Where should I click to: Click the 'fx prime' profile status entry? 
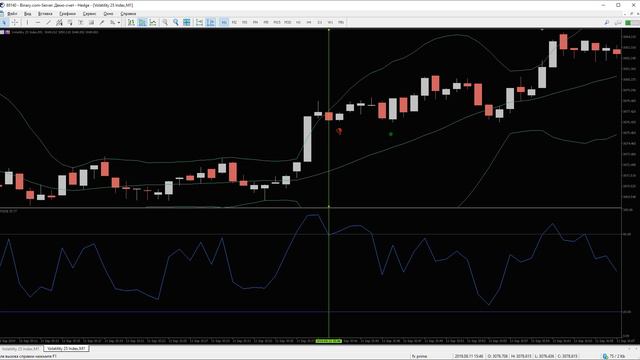[419, 356]
